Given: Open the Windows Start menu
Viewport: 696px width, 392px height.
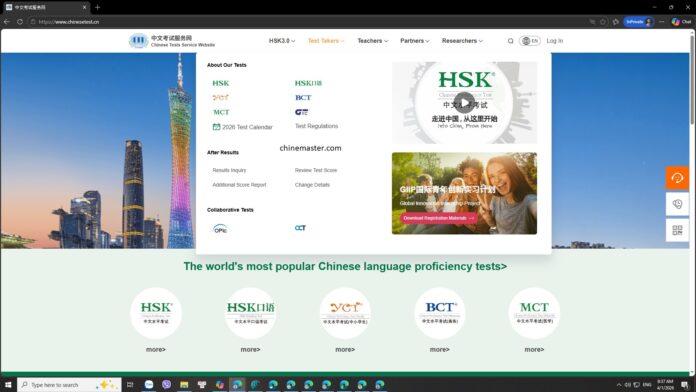Looking at the screenshot, I should click(8, 384).
